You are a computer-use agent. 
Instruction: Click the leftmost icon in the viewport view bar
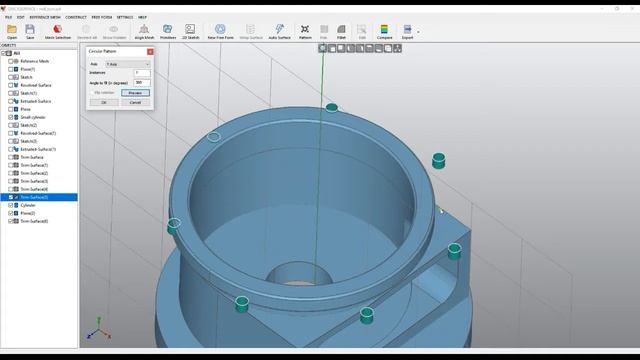pyautogui.click(x=322, y=49)
